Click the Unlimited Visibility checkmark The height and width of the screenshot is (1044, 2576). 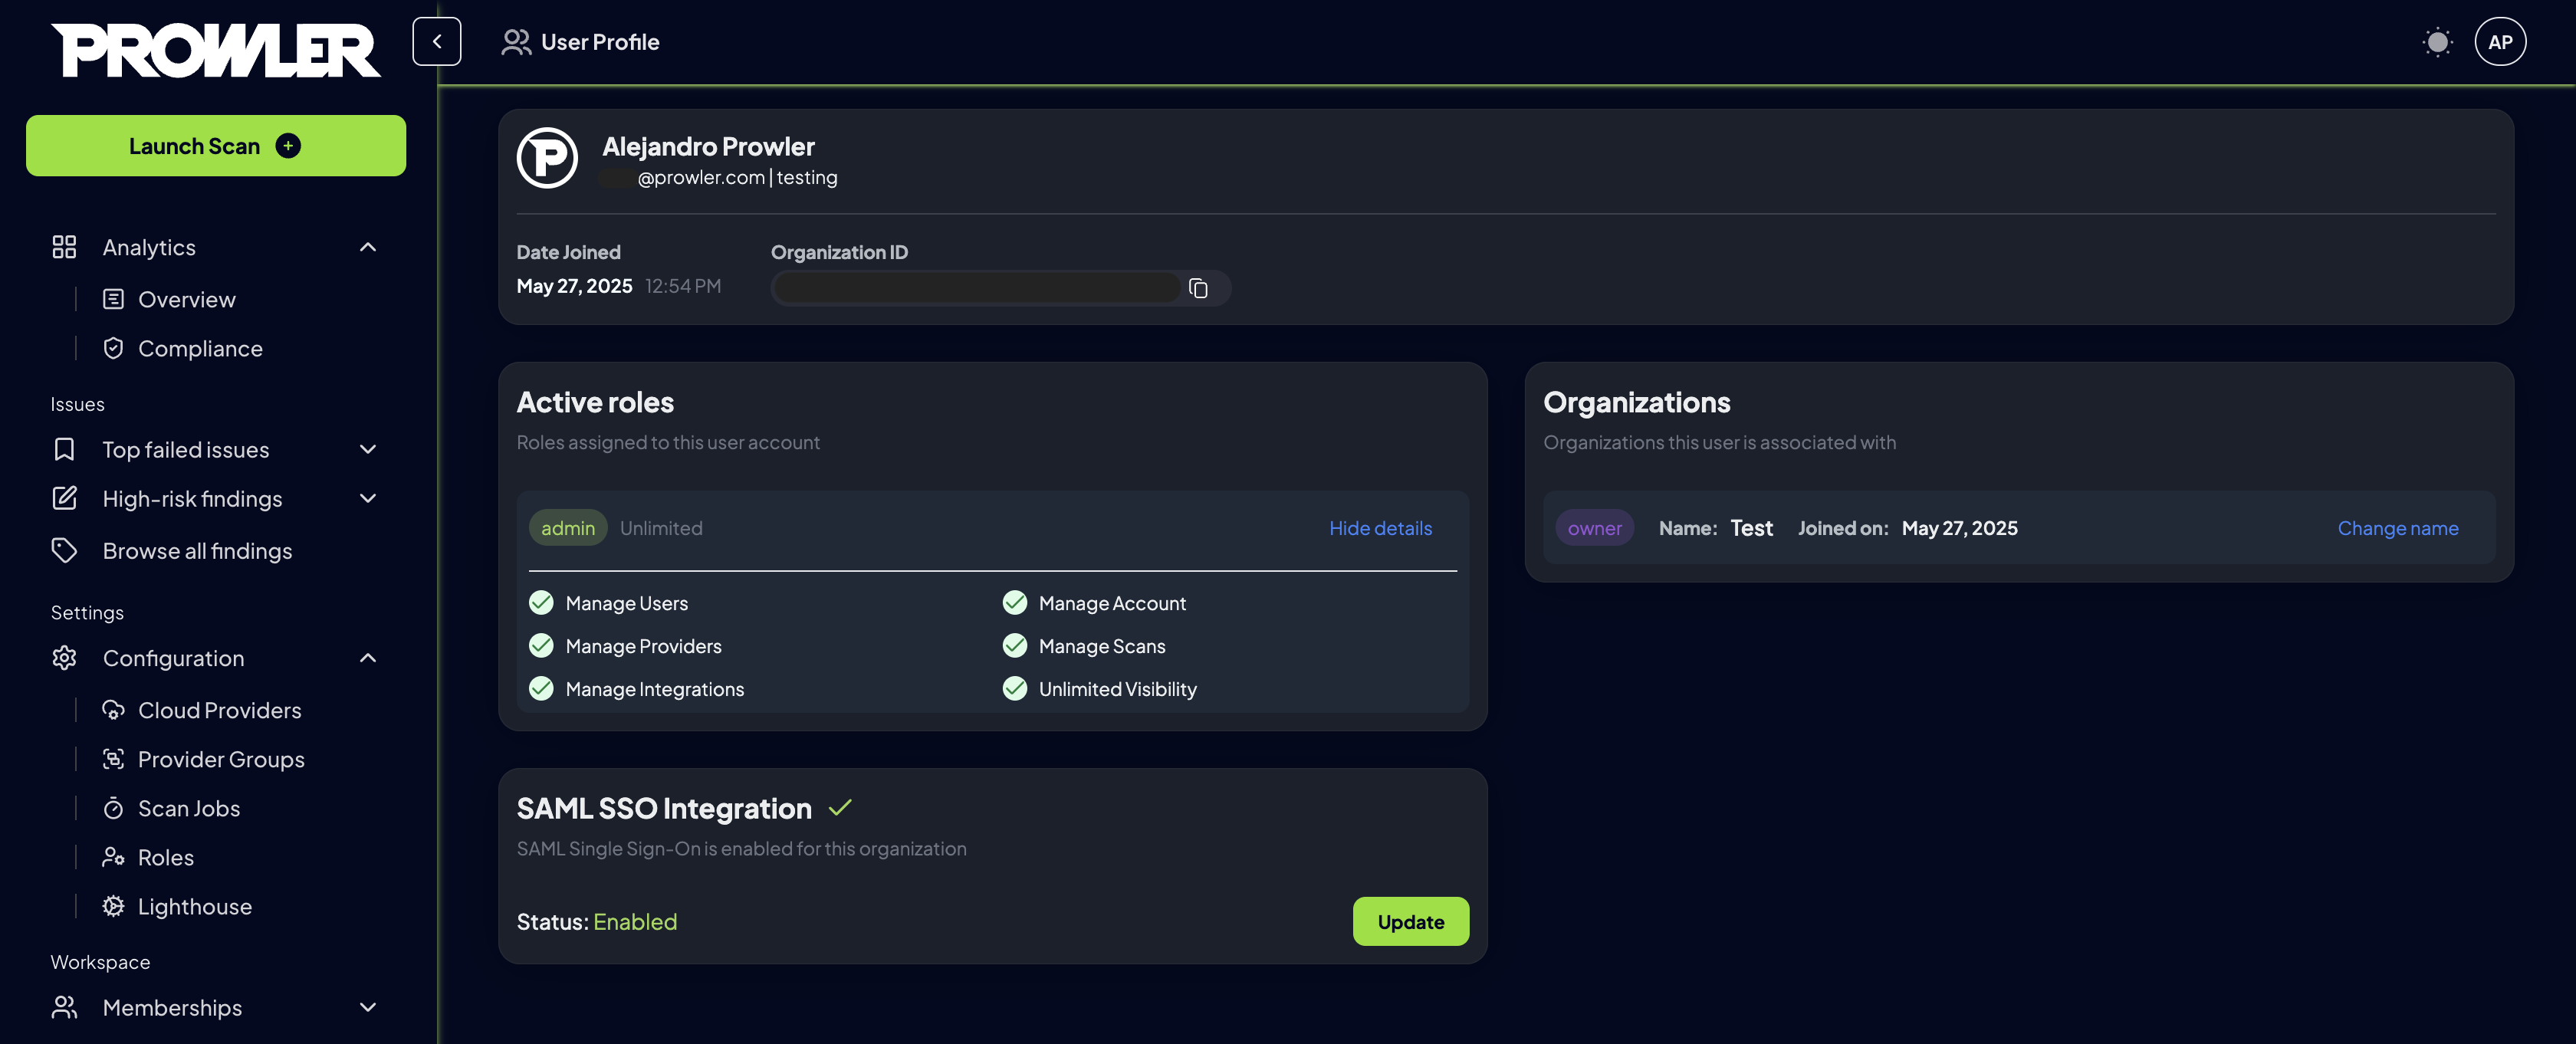tap(1015, 688)
